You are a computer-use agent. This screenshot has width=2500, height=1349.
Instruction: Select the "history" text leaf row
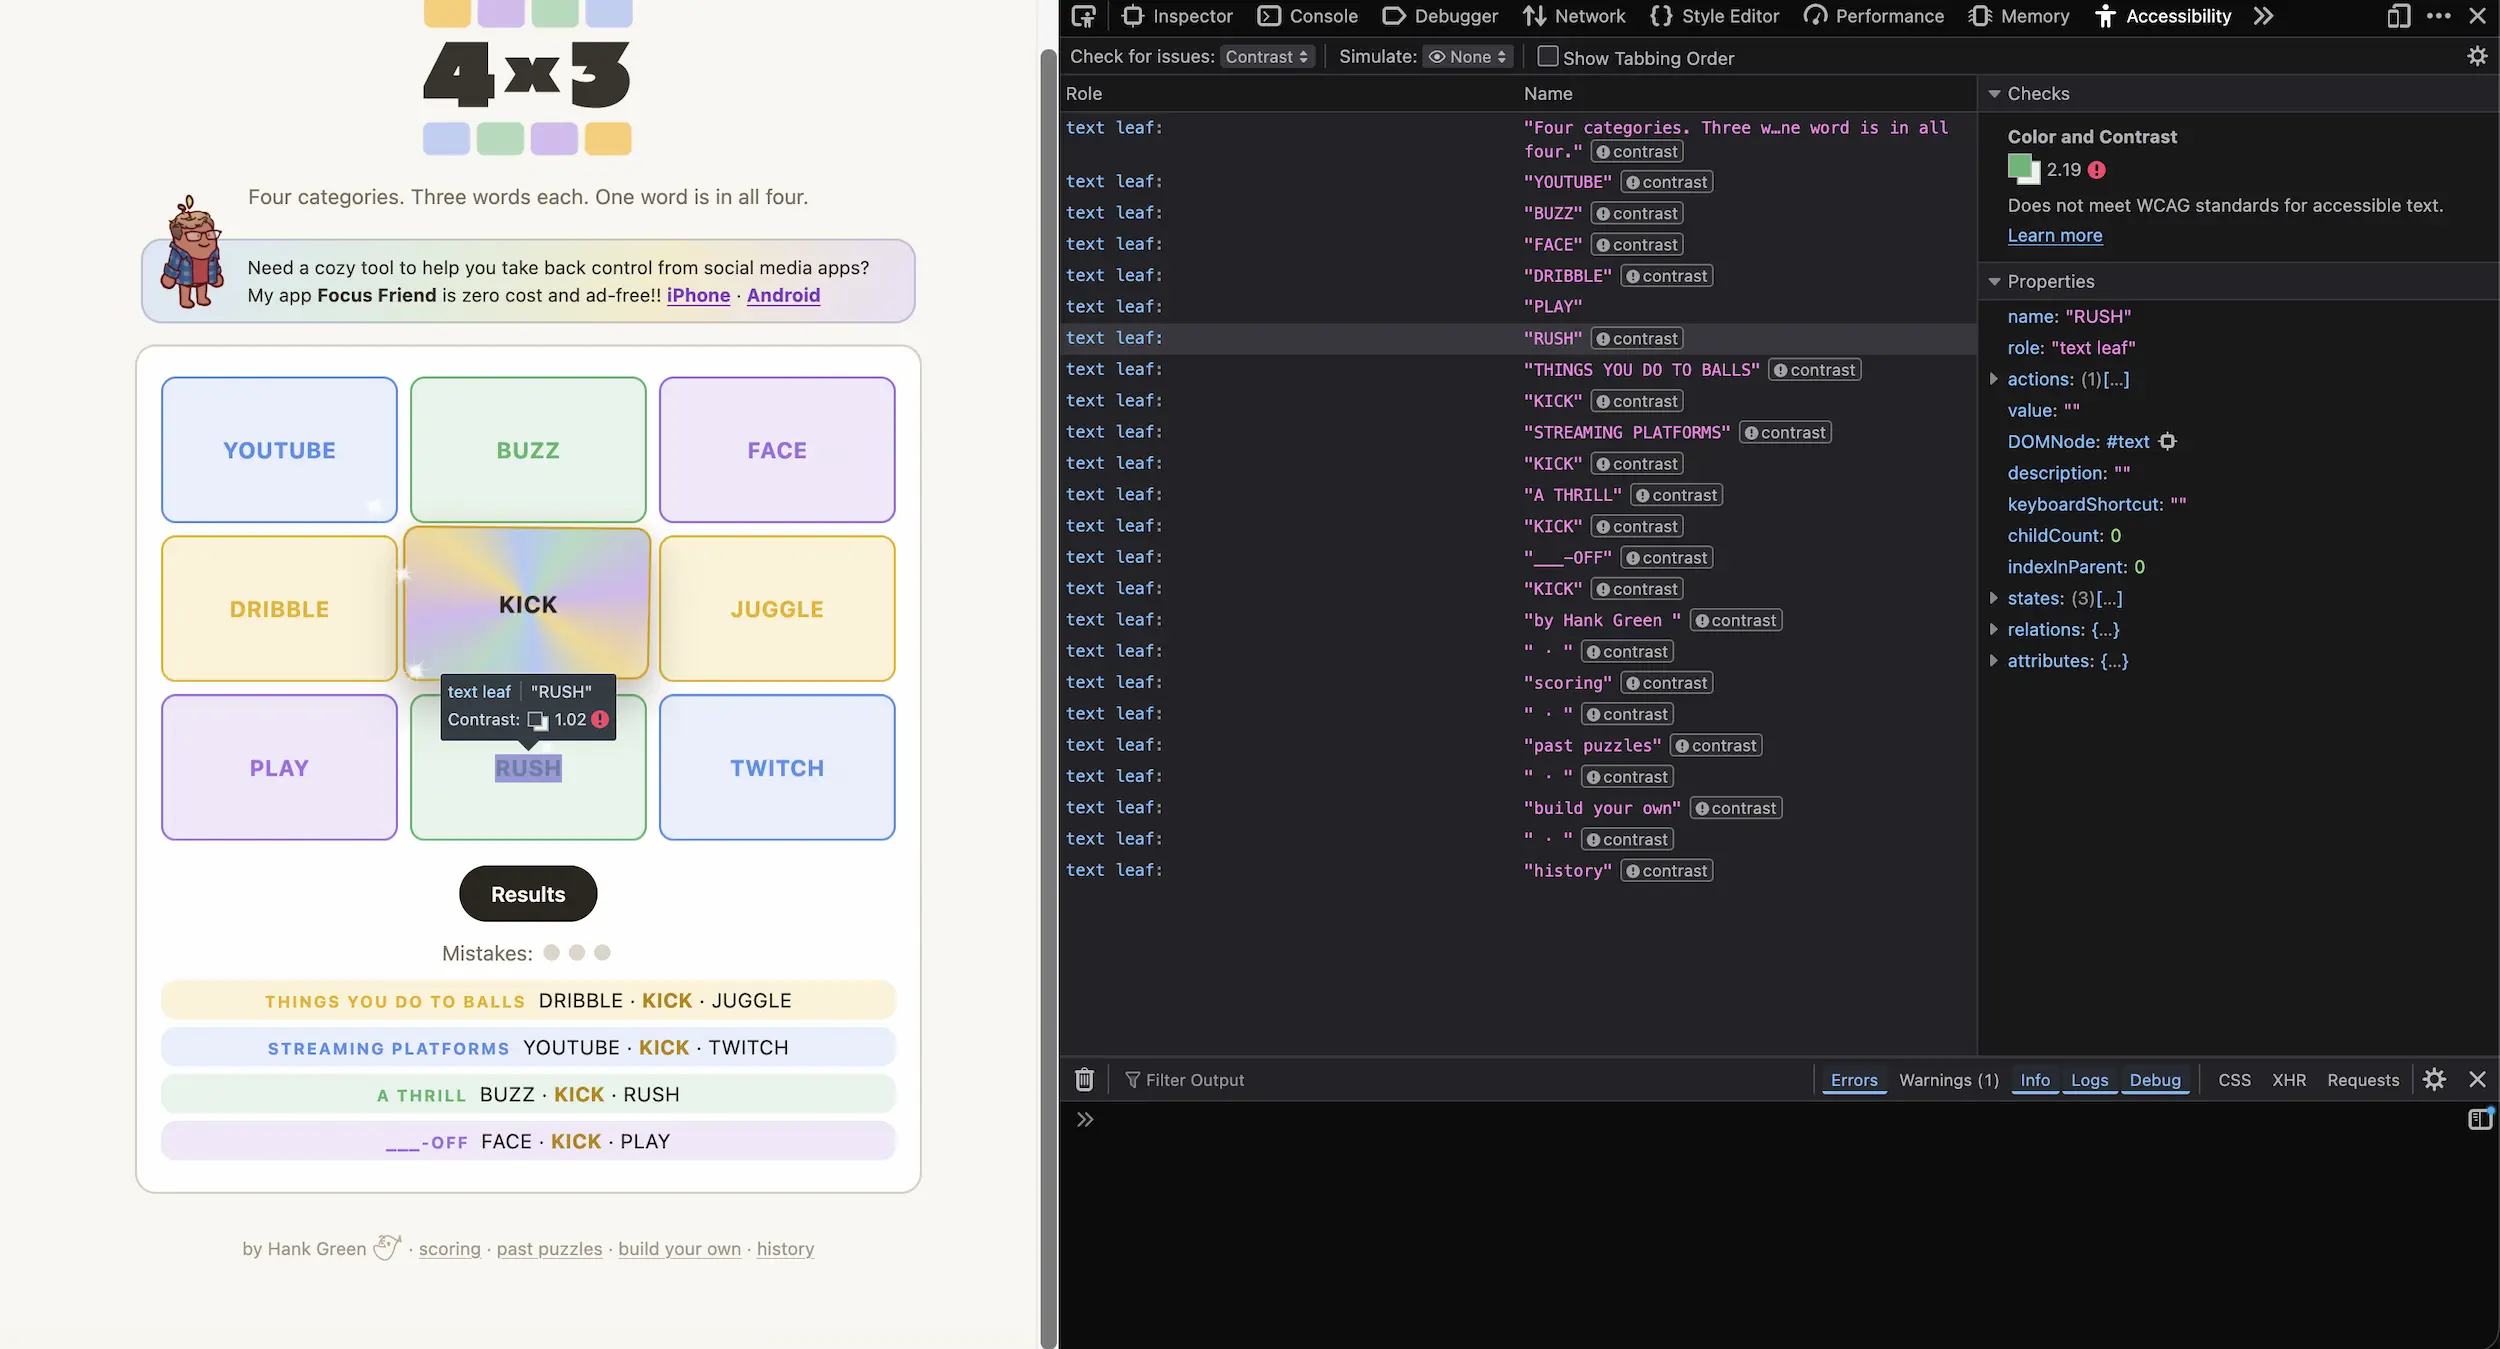1518,871
